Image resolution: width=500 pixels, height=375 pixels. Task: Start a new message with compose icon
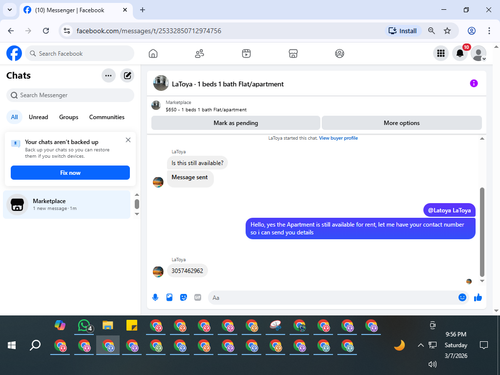pyautogui.click(x=127, y=76)
